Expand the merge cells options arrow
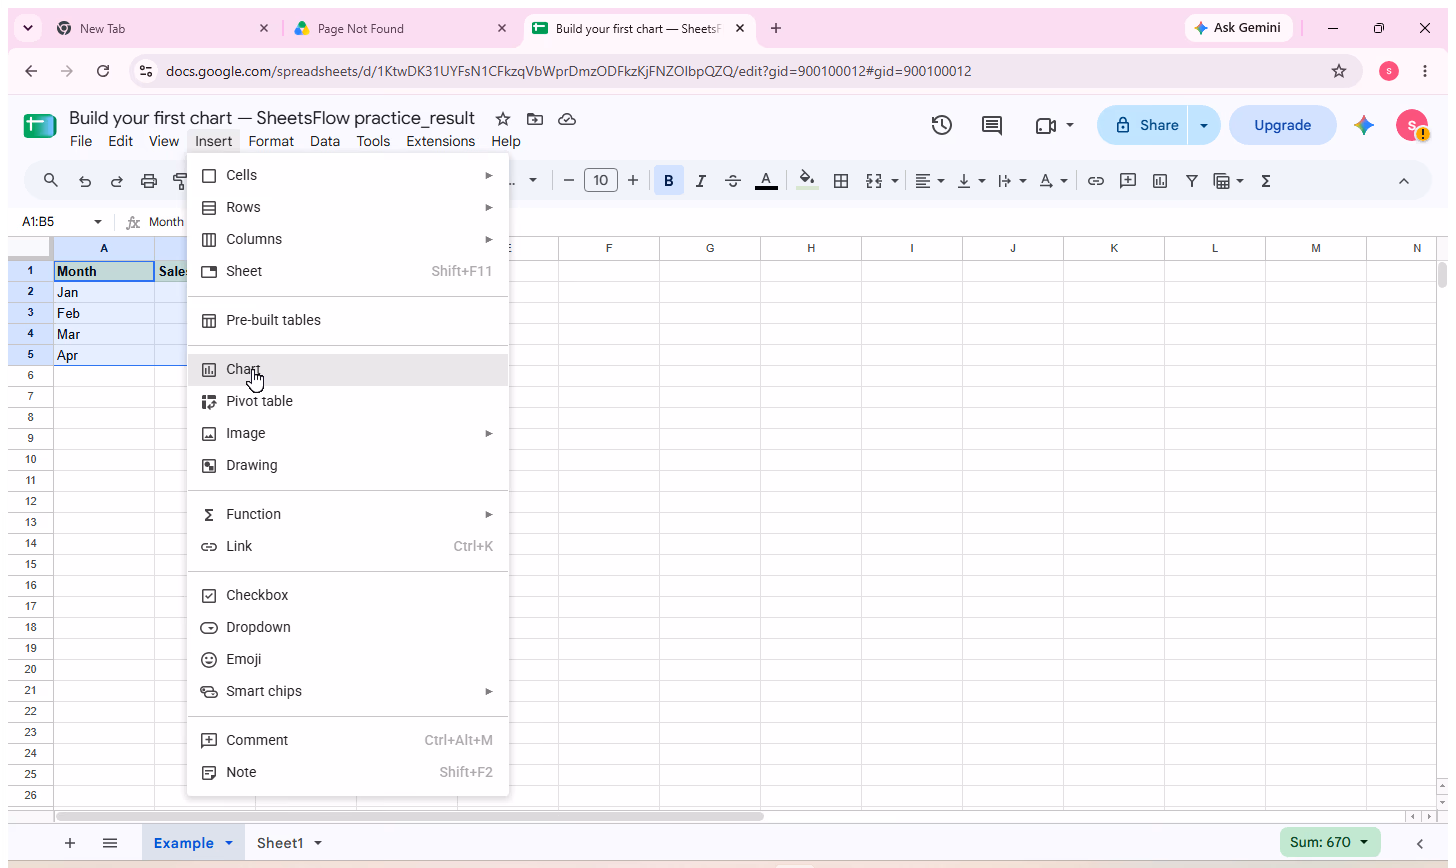Viewport: 1456px width, 868px height. (893, 181)
